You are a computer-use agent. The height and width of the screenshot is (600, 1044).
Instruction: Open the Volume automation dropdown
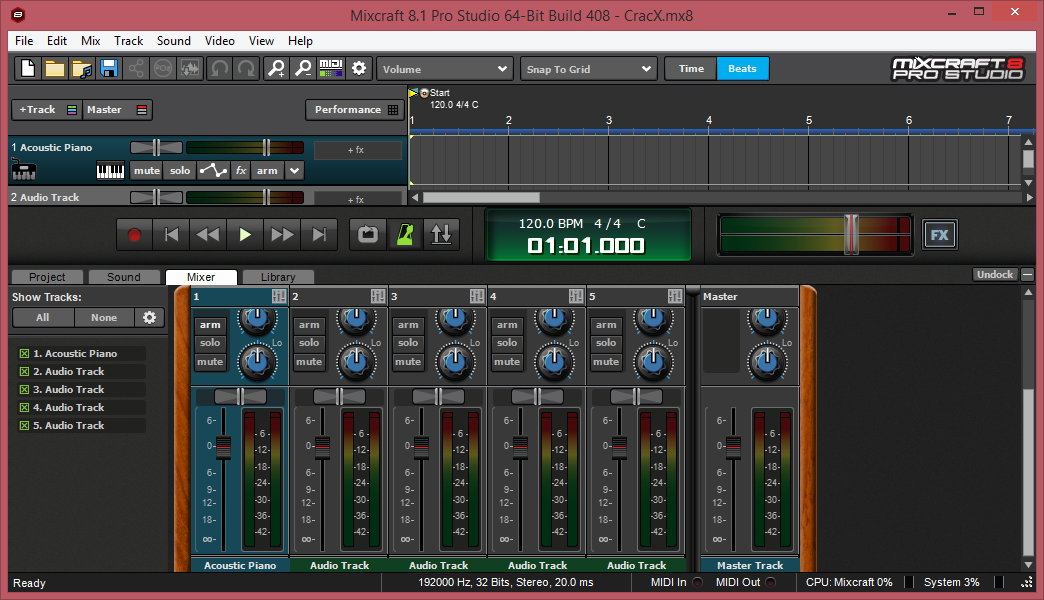(445, 69)
